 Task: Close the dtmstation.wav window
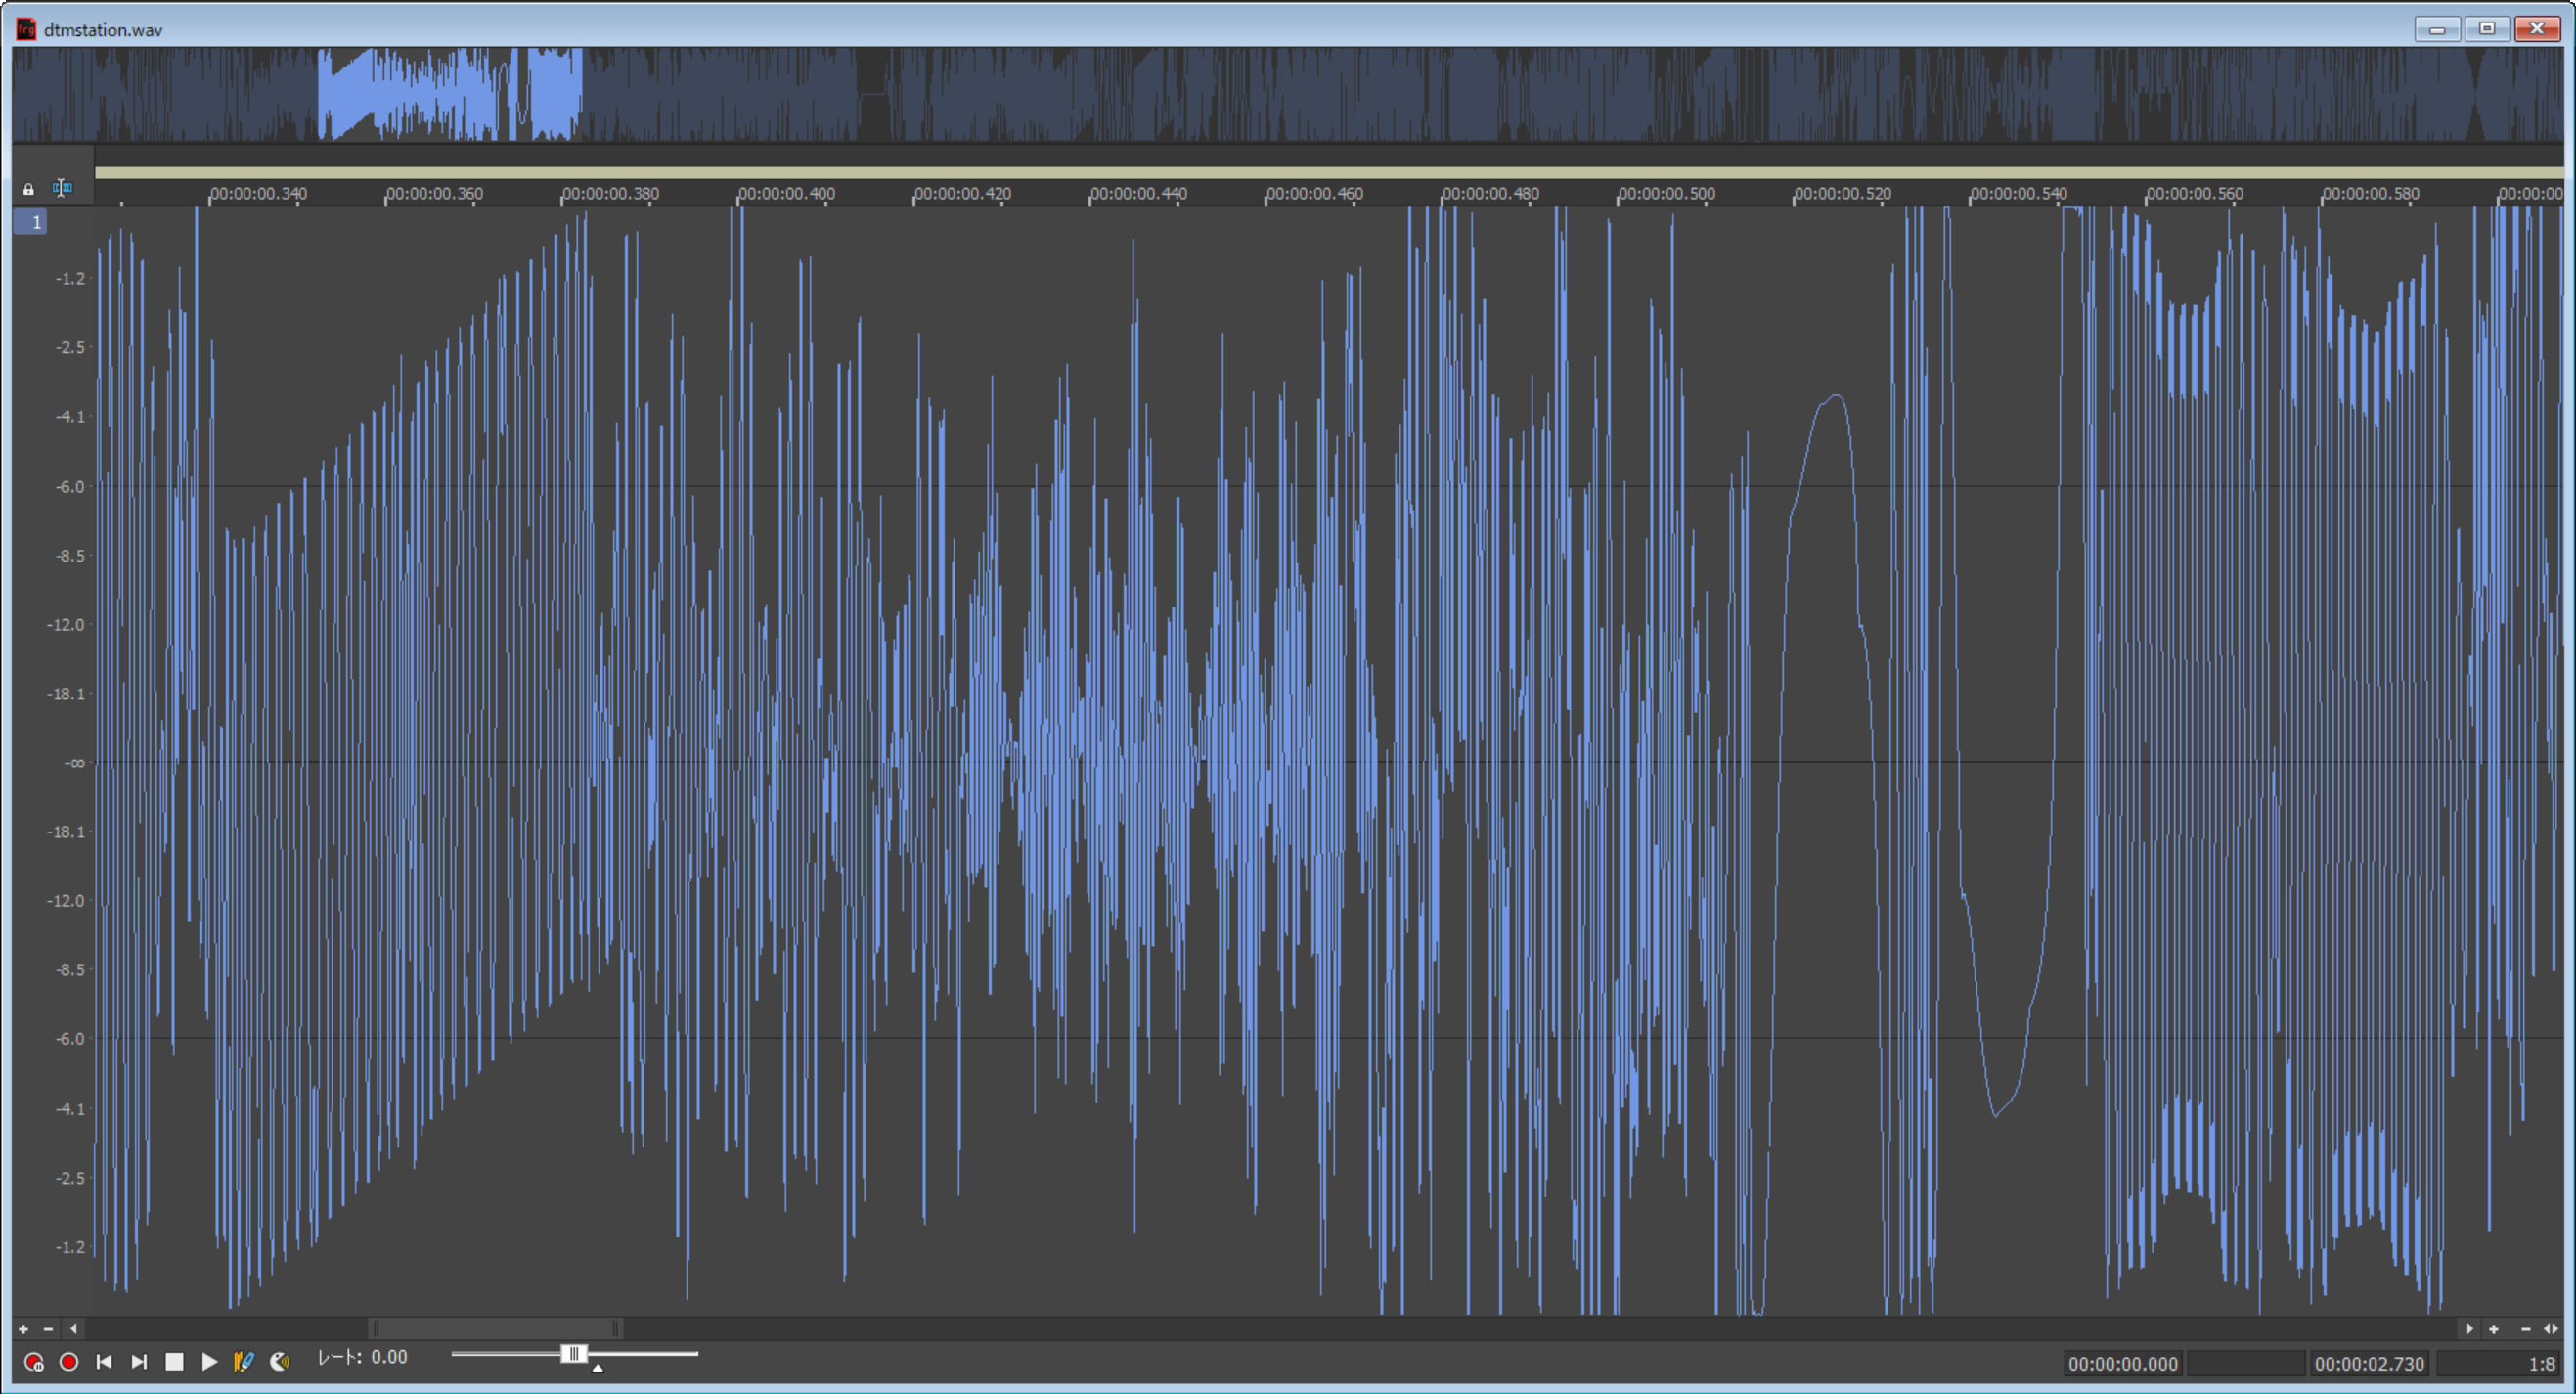point(2538,29)
